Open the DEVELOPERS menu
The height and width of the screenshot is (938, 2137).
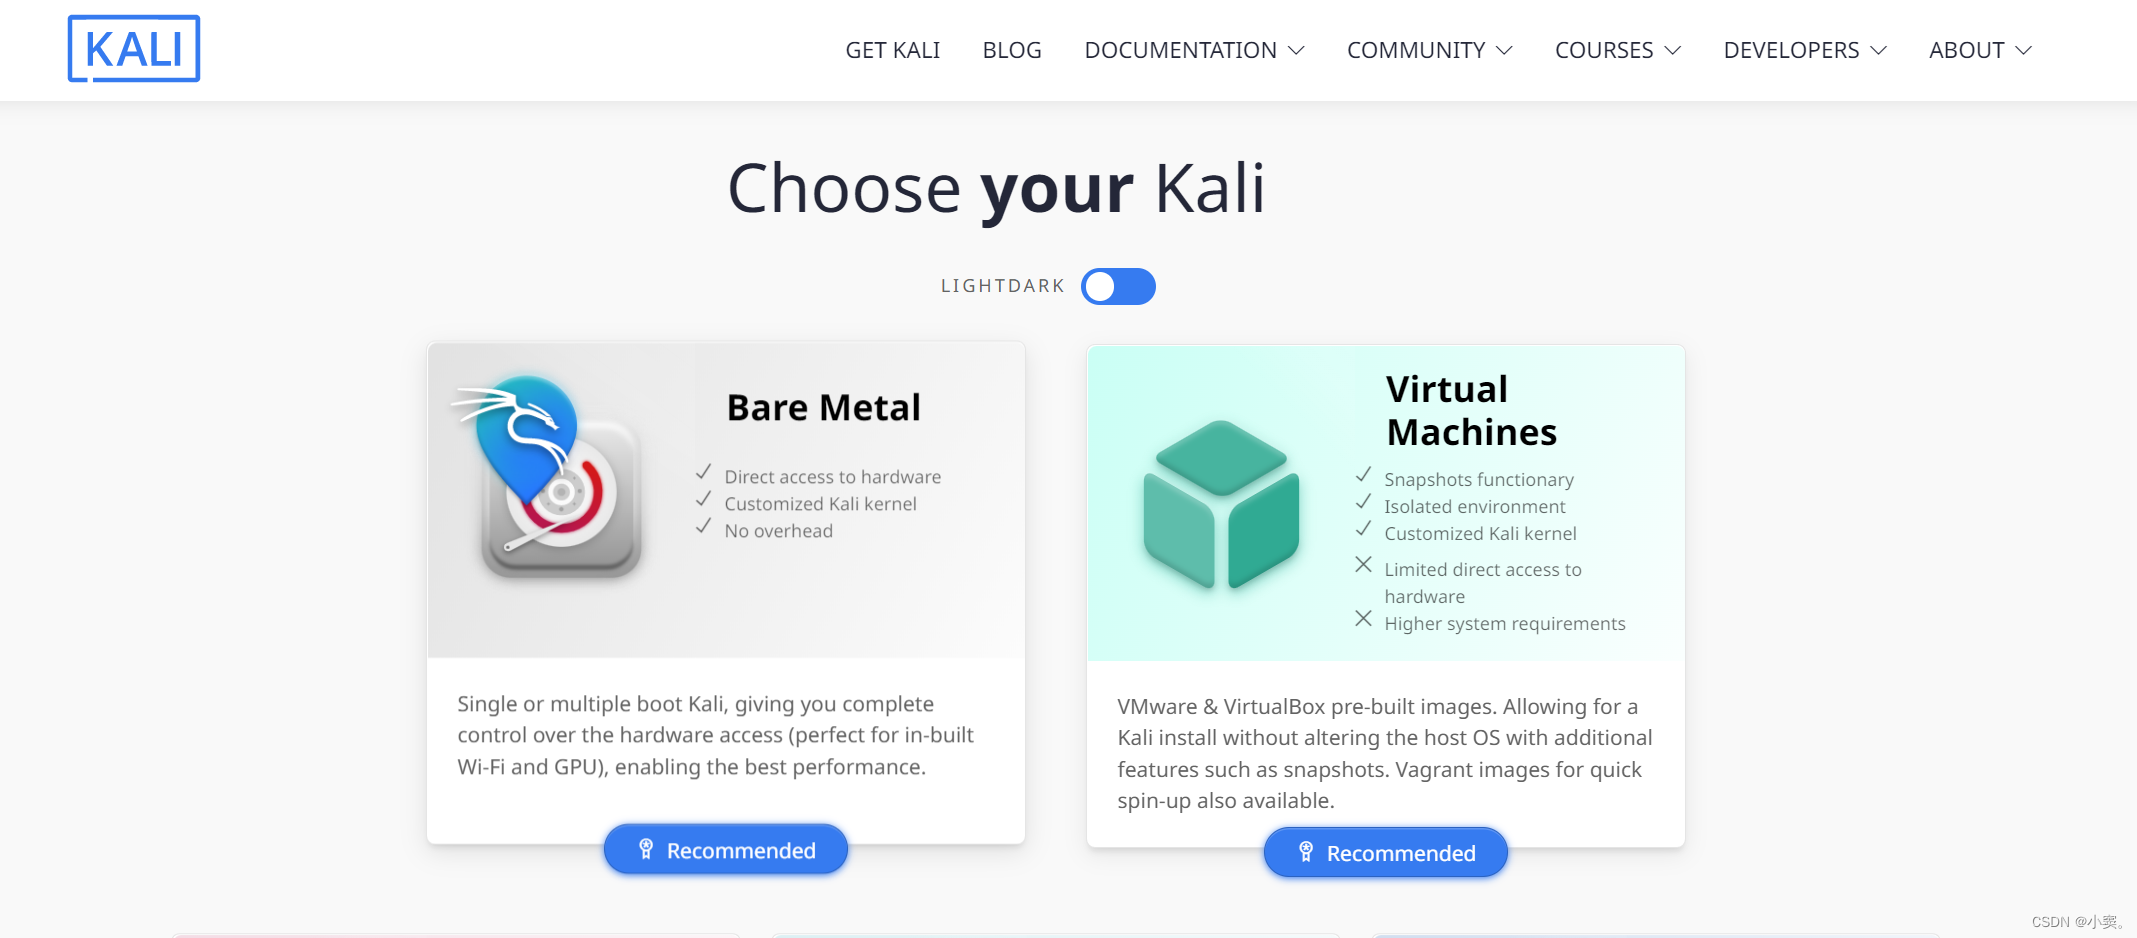tap(1804, 50)
